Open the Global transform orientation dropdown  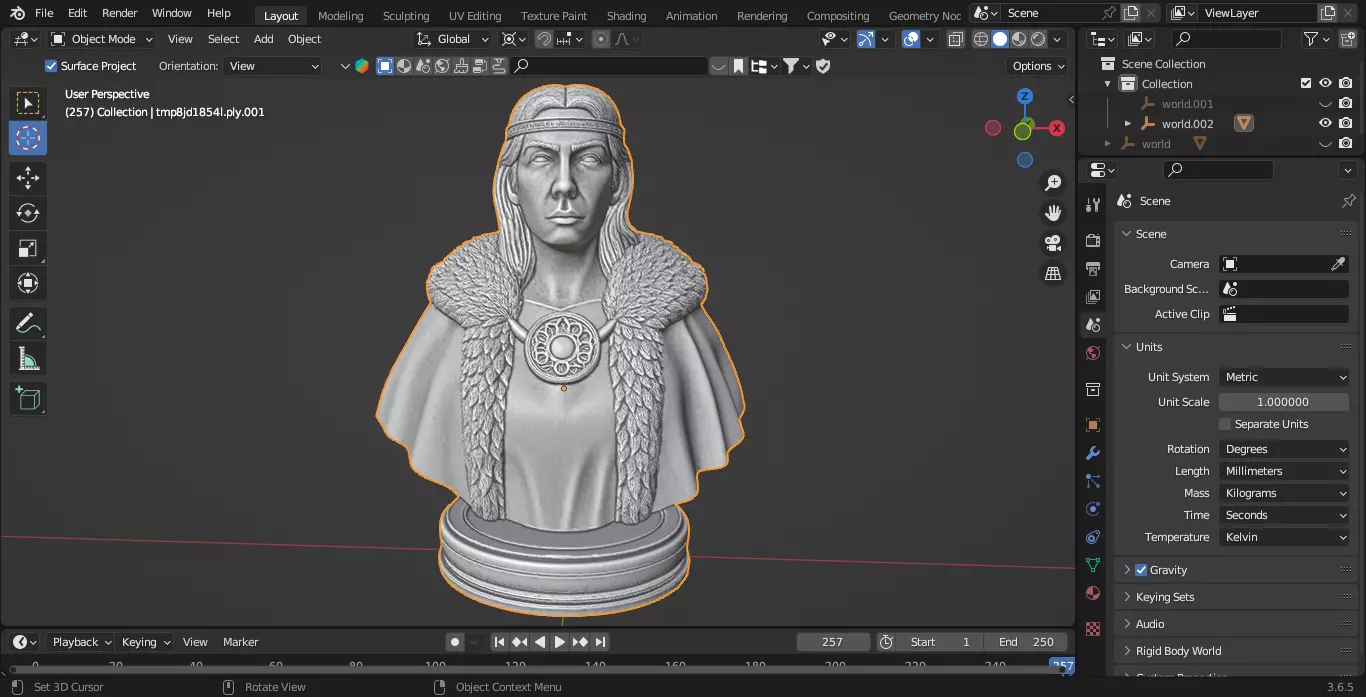pyautogui.click(x=453, y=39)
